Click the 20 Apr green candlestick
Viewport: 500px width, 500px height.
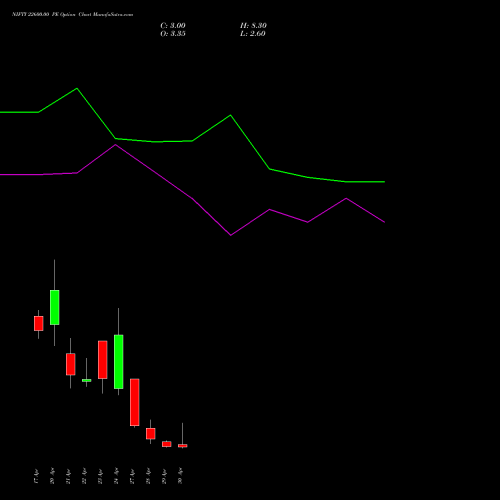click(x=55, y=307)
